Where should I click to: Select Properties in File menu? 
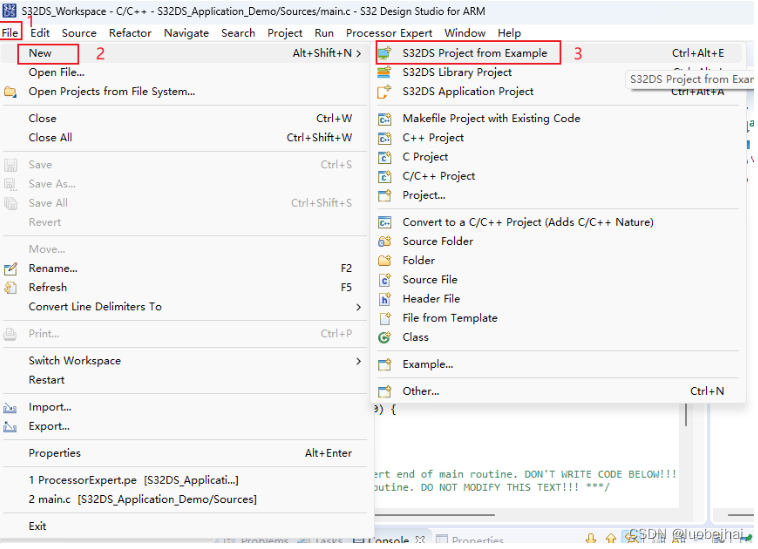[184, 454]
